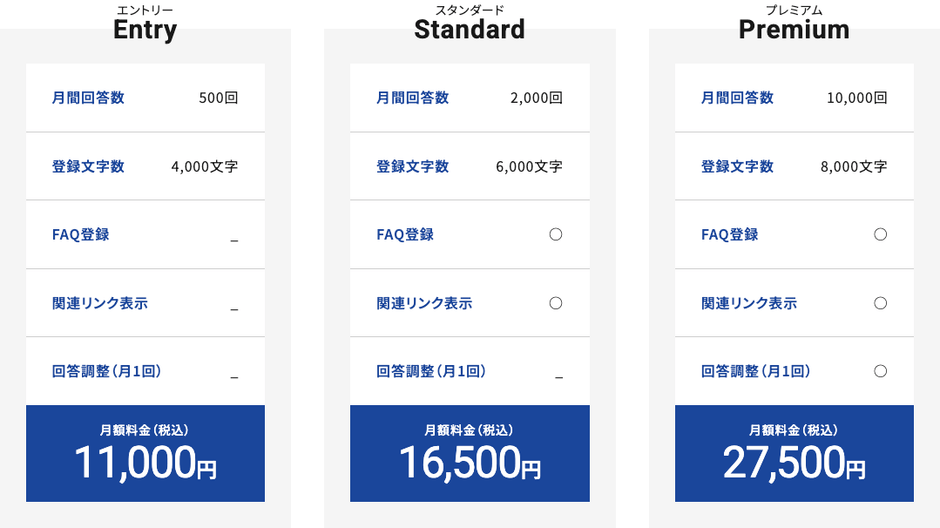Click the Standard plan 回答調整 dash mark

558,377
